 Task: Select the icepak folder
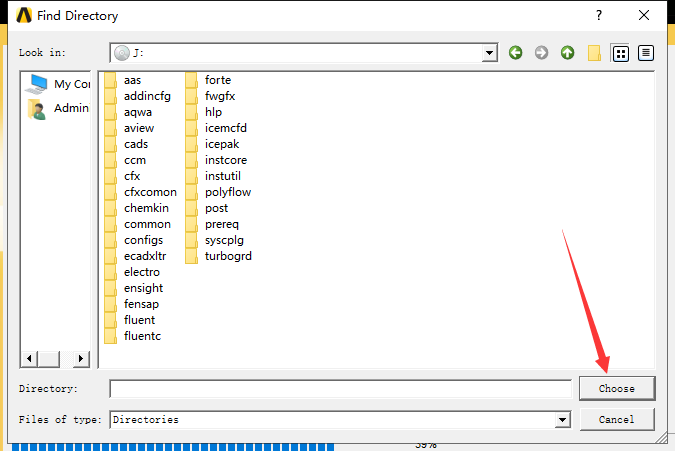pos(212,144)
